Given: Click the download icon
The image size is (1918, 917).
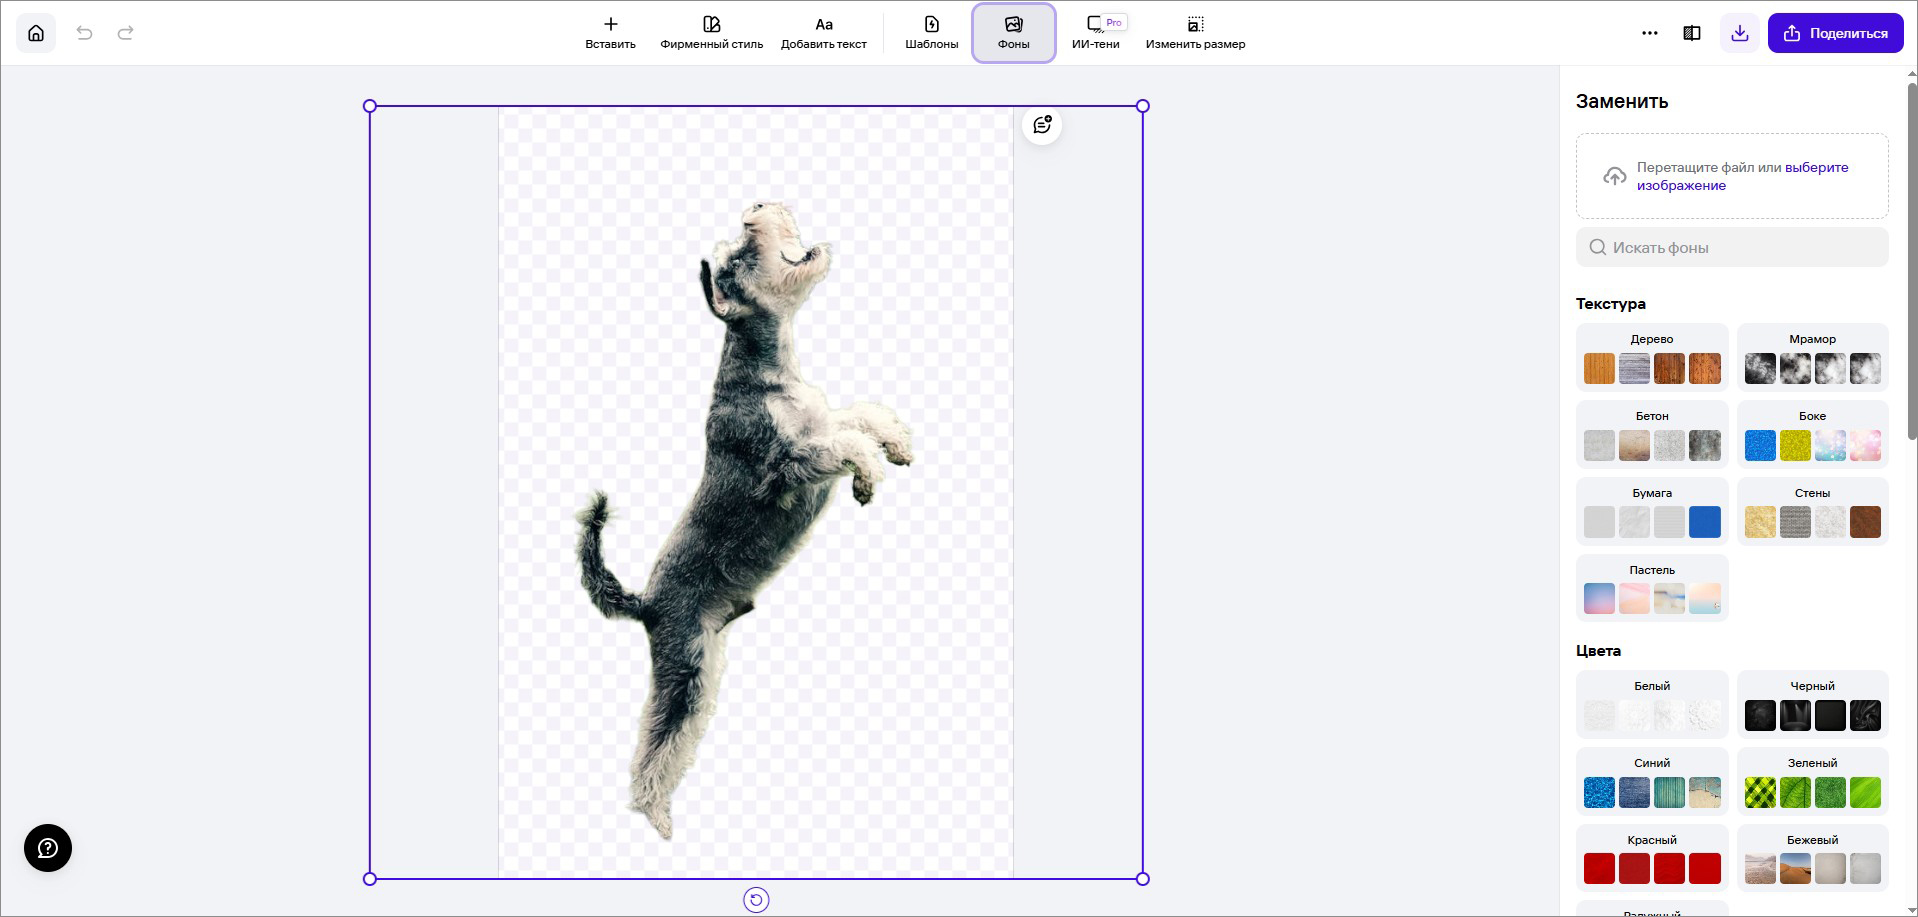Looking at the screenshot, I should coord(1740,32).
